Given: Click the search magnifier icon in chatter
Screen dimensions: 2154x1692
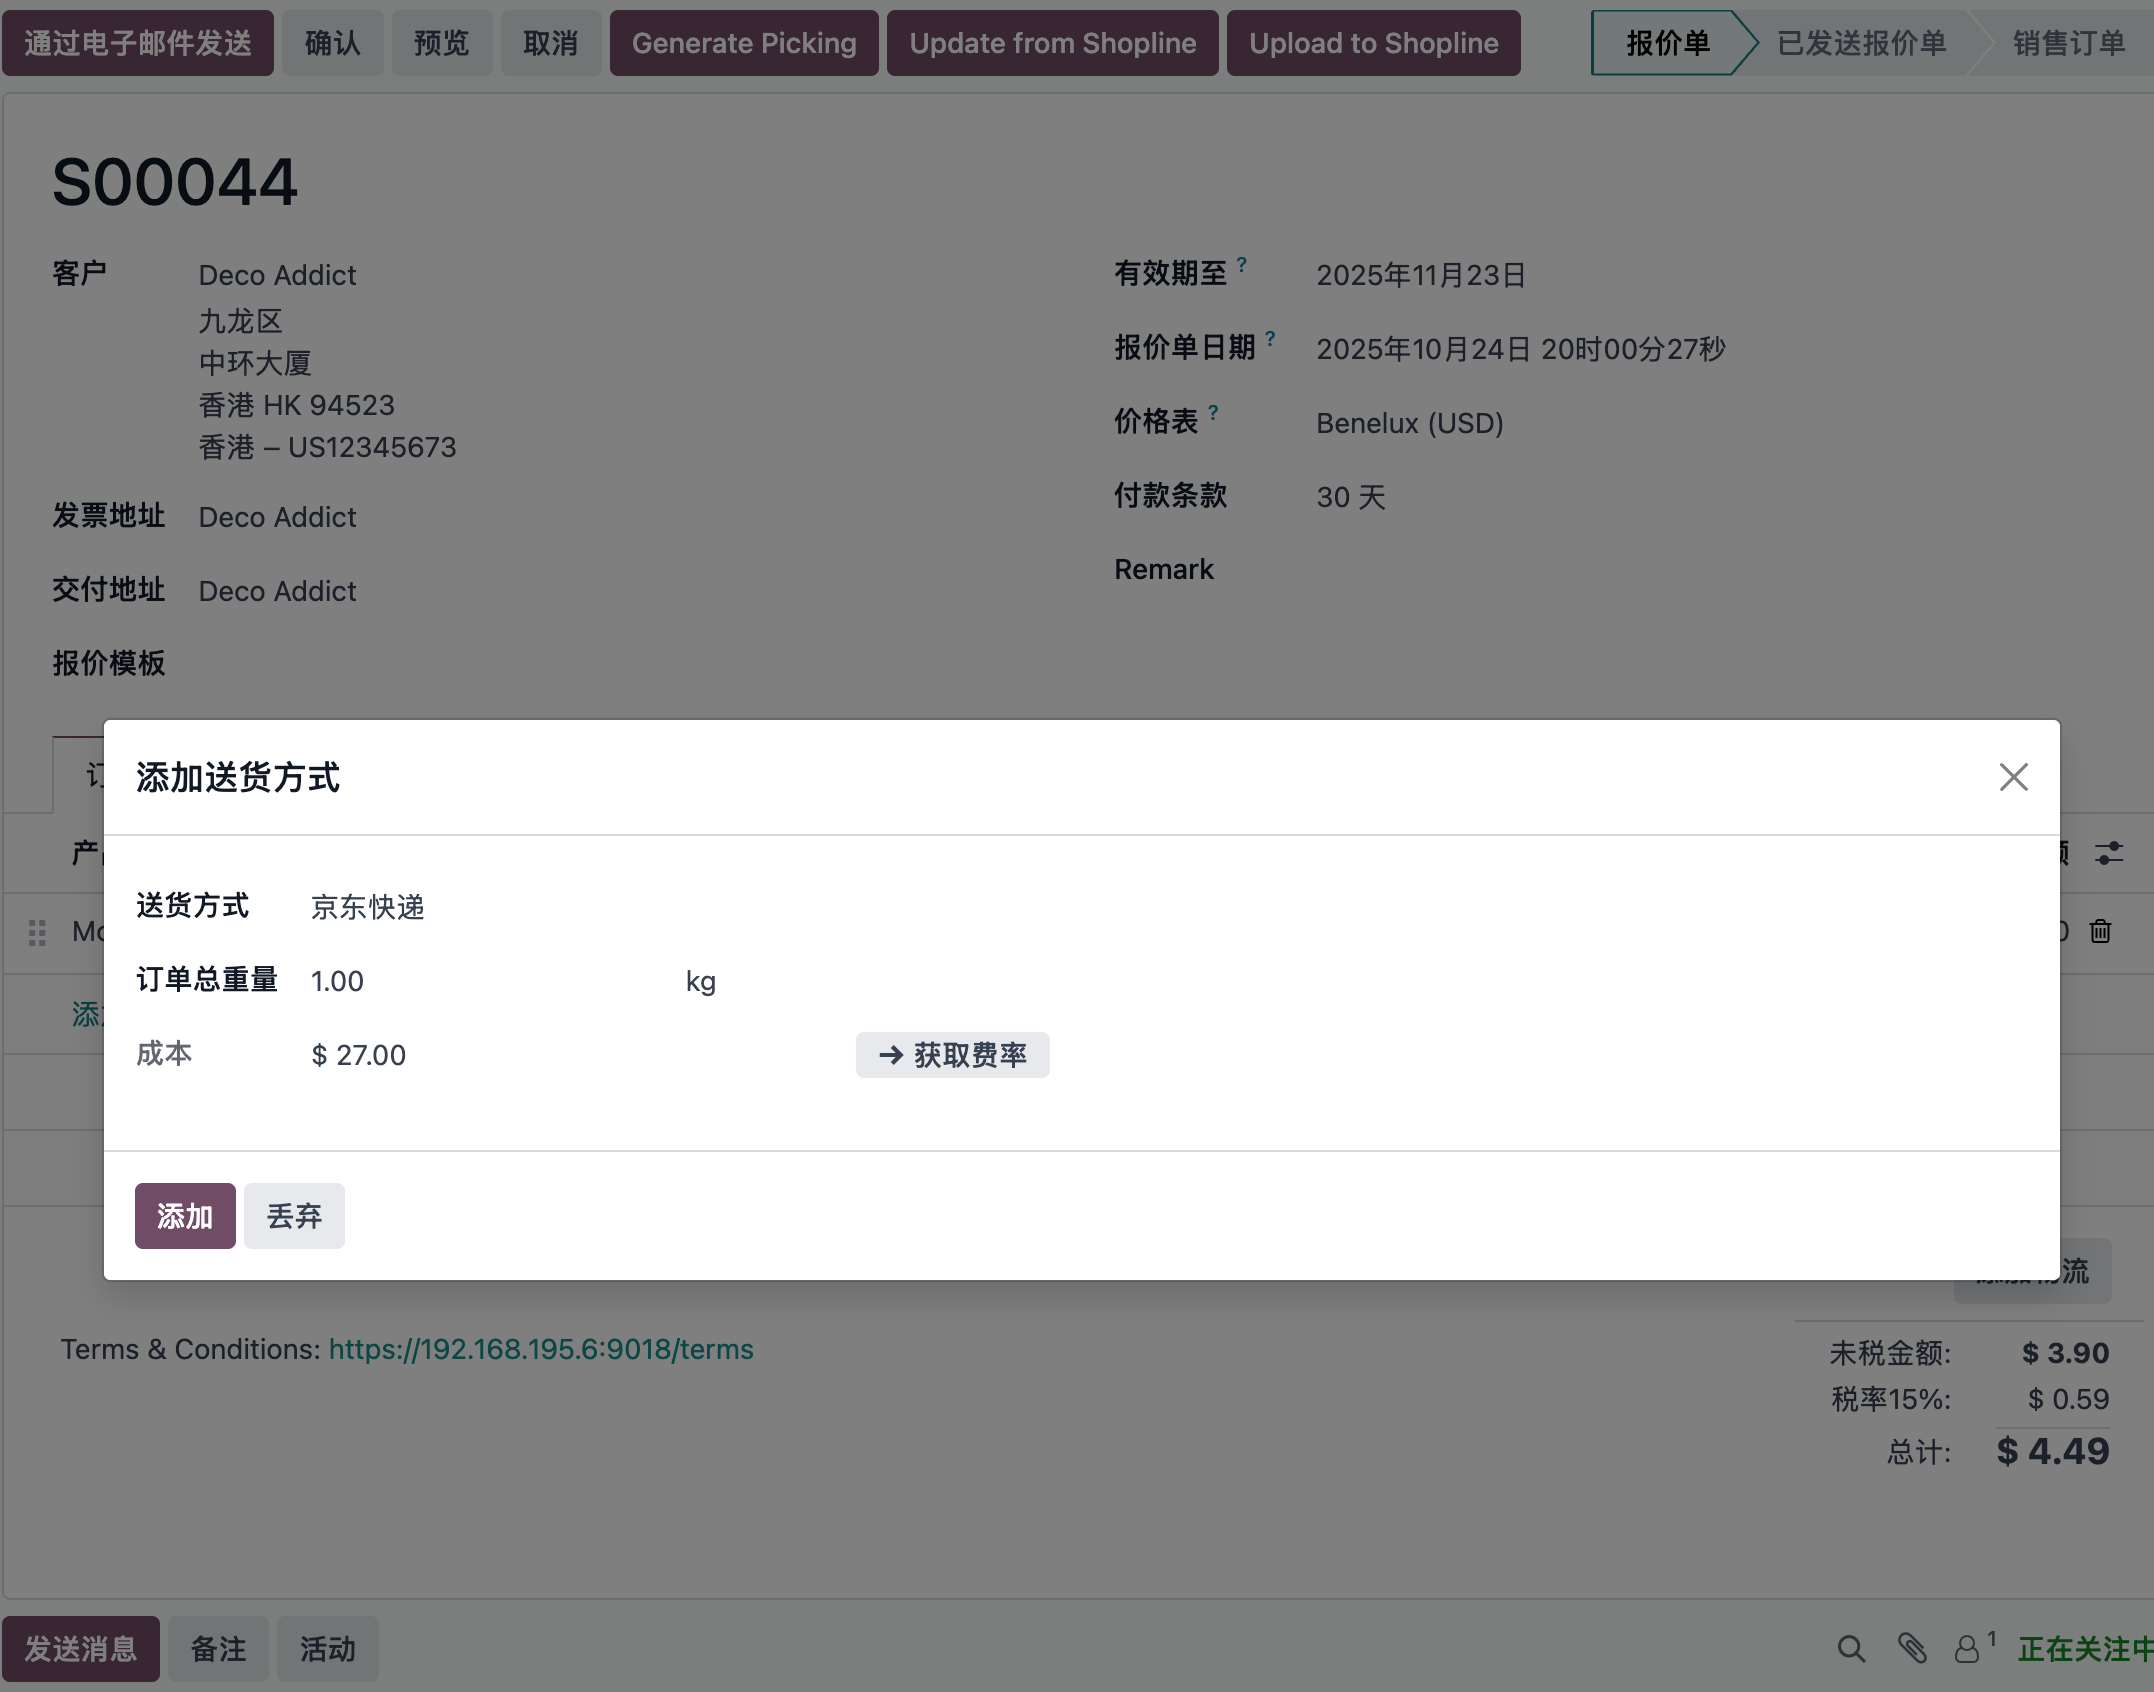Looking at the screenshot, I should pos(1851,1649).
